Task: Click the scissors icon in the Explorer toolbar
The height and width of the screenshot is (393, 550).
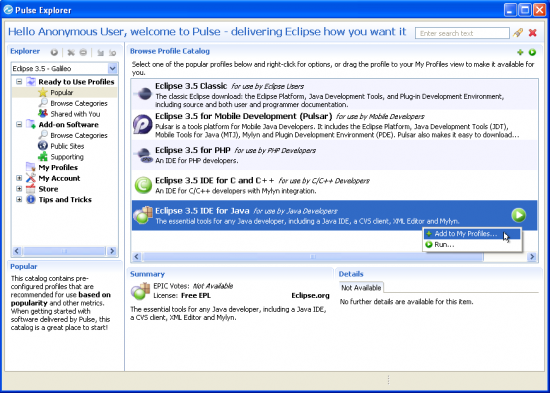Action: tap(71, 52)
